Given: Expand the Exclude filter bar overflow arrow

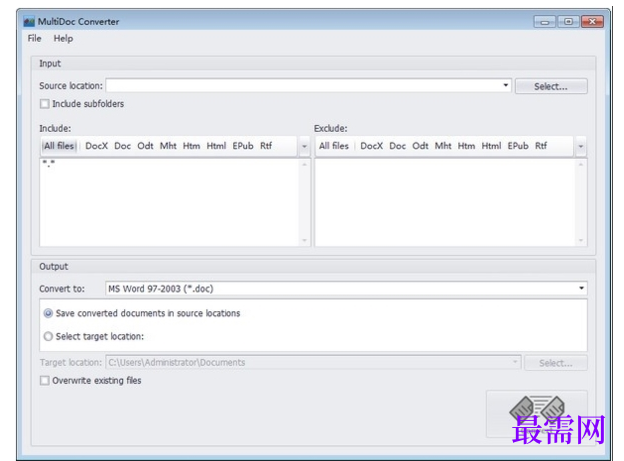Looking at the screenshot, I should [x=581, y=147].
